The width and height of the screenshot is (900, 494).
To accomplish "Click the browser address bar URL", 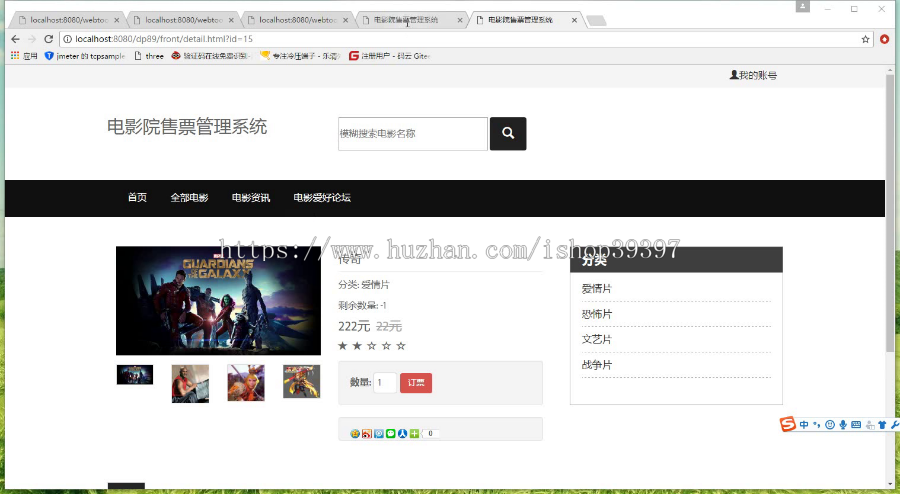I will point(164,39).
